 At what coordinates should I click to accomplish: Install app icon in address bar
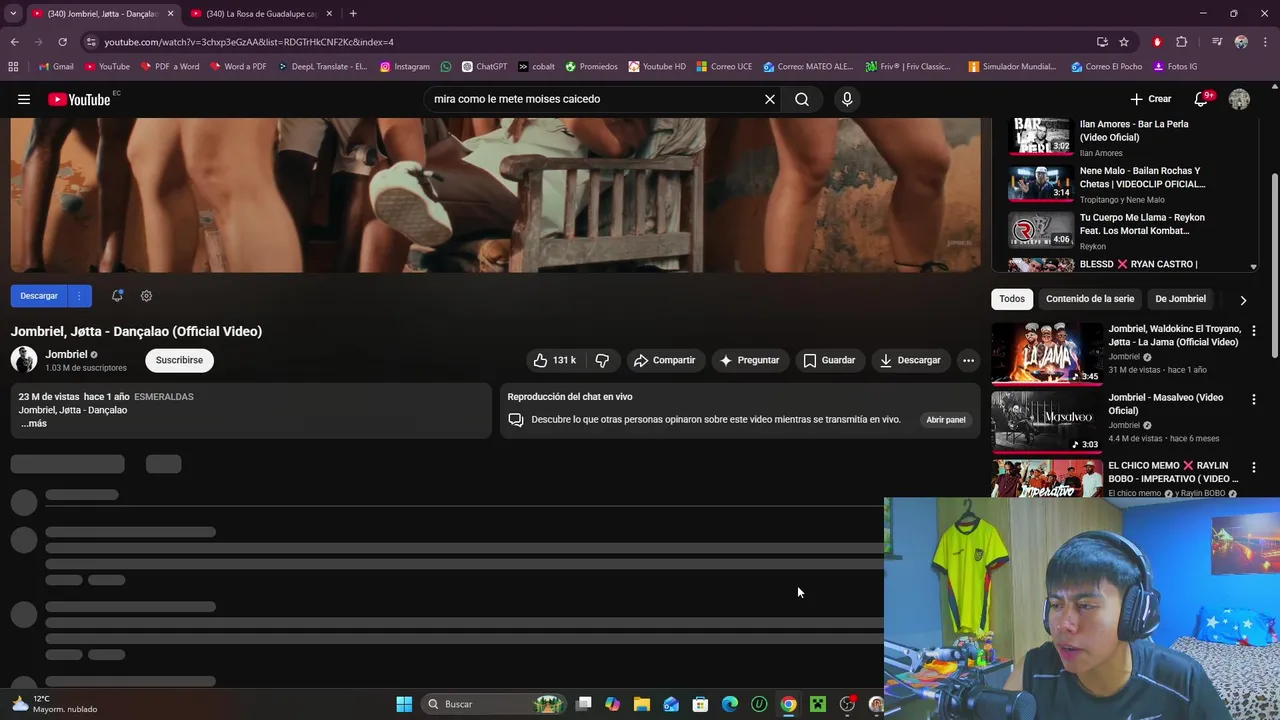click(1102, 42)
